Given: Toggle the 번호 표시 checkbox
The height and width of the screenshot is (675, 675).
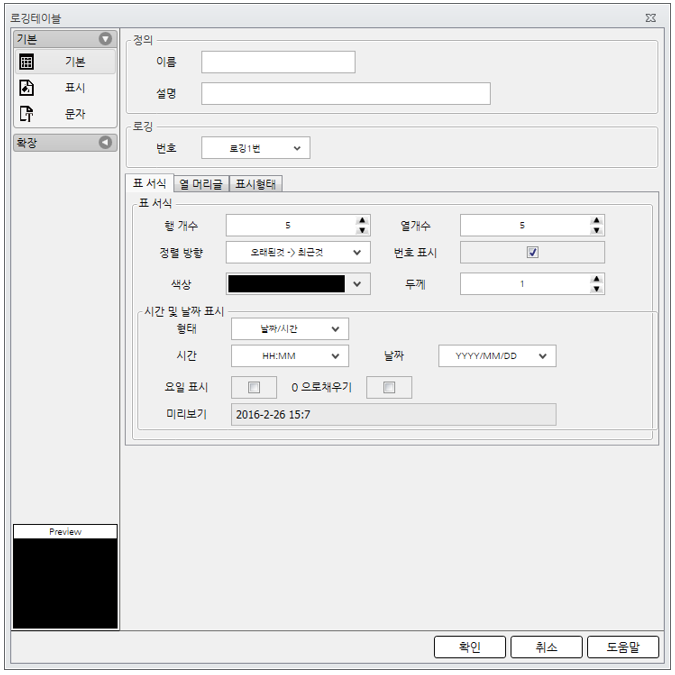Looking at the screenshot, I should (533, 252).
